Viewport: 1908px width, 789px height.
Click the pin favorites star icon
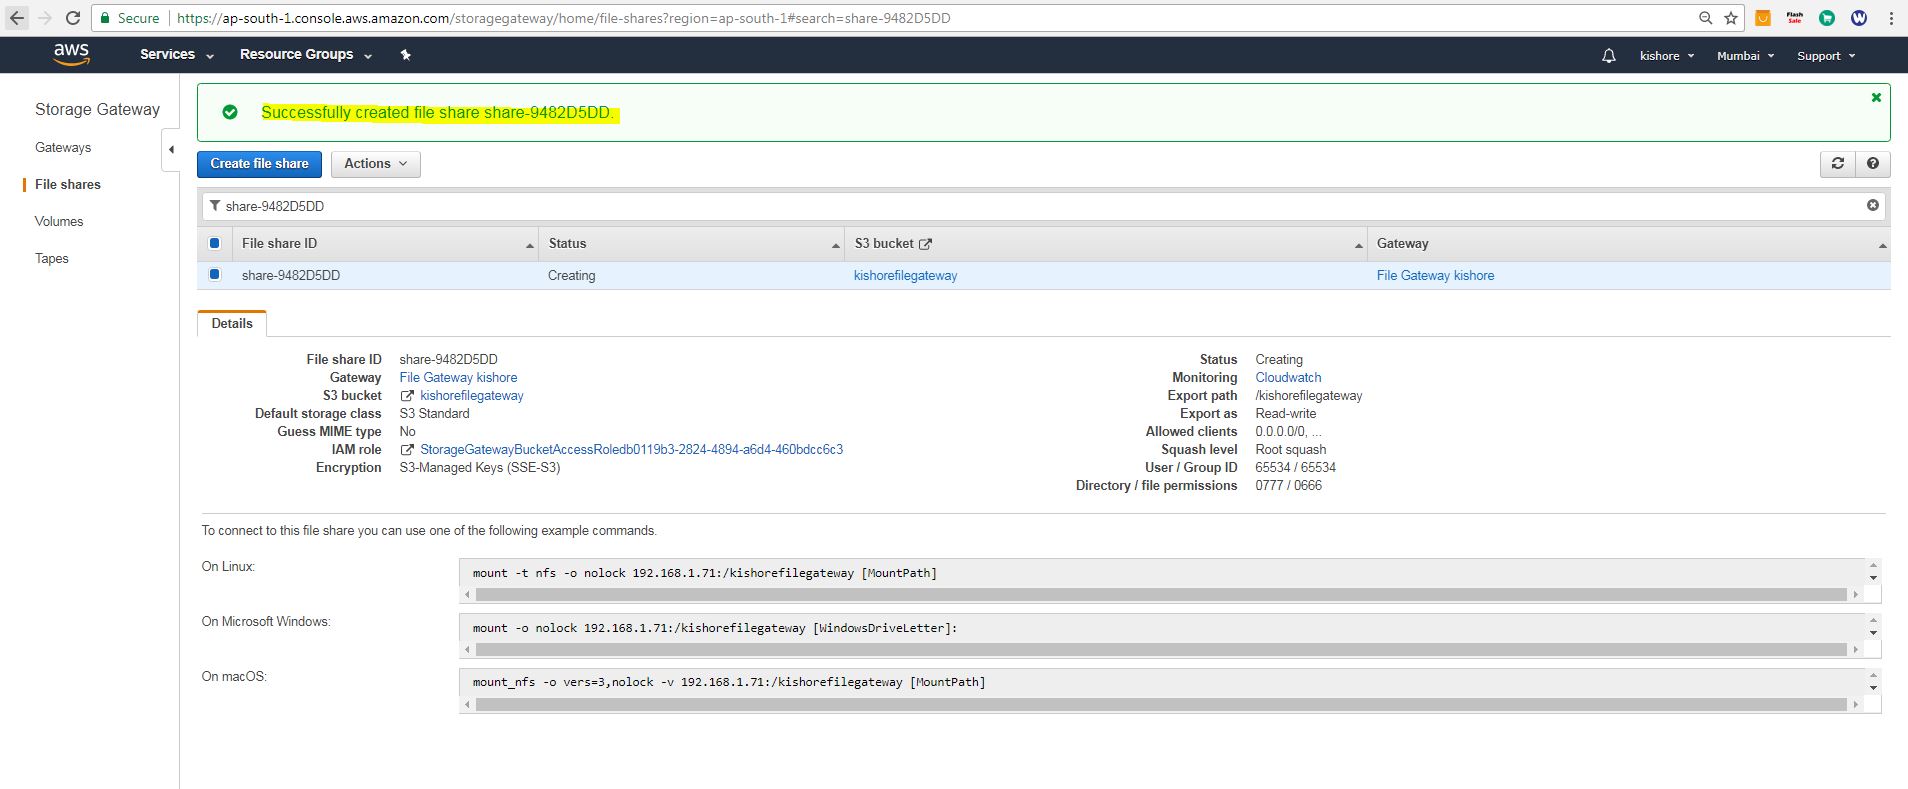coord(405,55)
